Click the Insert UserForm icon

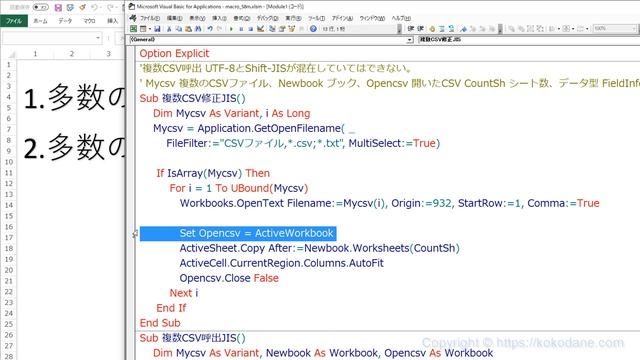pyautogui.click(x=143, y=29)
